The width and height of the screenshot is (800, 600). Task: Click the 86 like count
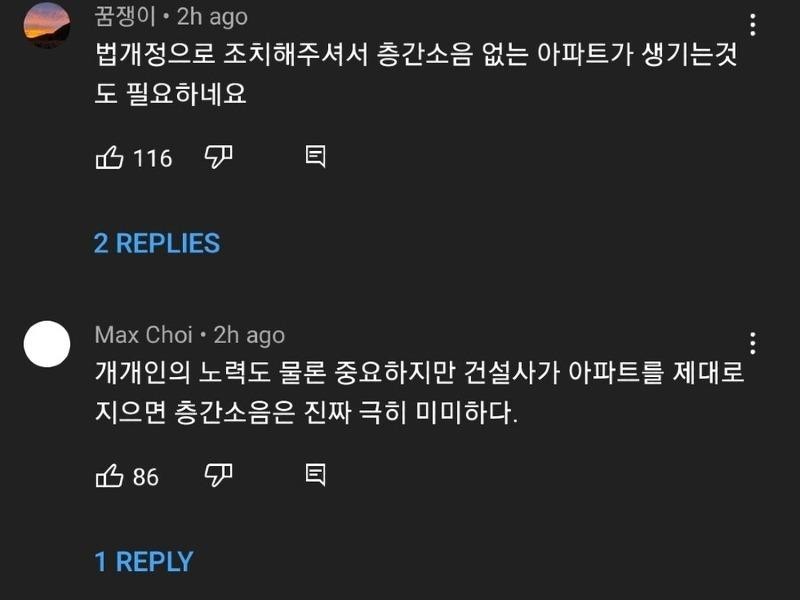pyautogui.click(x=146, y=477)
